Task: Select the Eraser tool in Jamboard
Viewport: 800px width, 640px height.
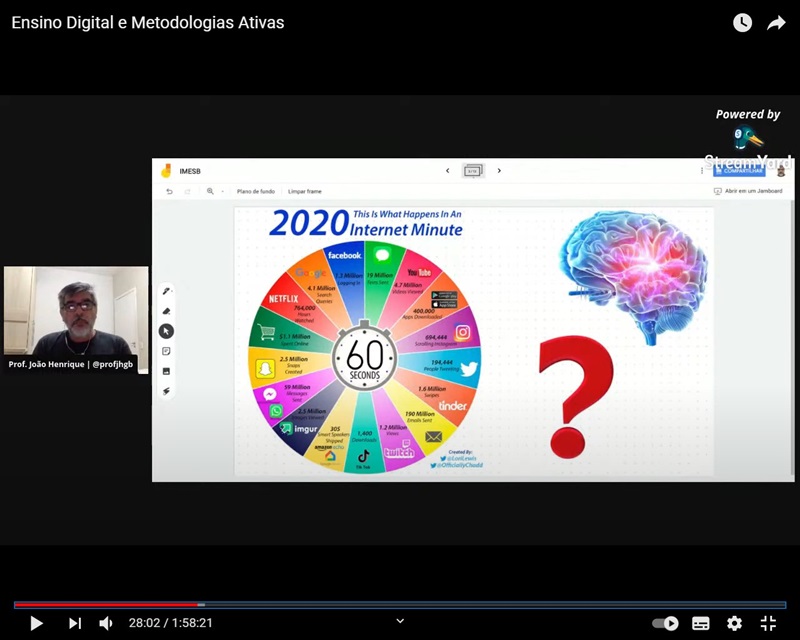Action: [166, 311]
